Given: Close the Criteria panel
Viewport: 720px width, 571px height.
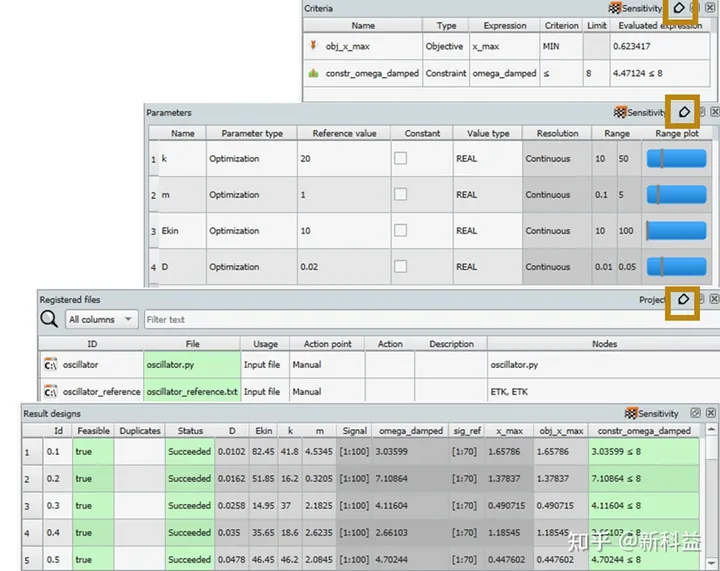Looking at the screenshot, I should (710, 8).
